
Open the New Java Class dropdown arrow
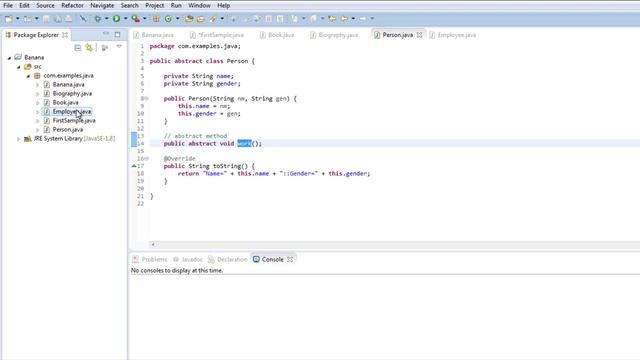click(x=178, y=19)
